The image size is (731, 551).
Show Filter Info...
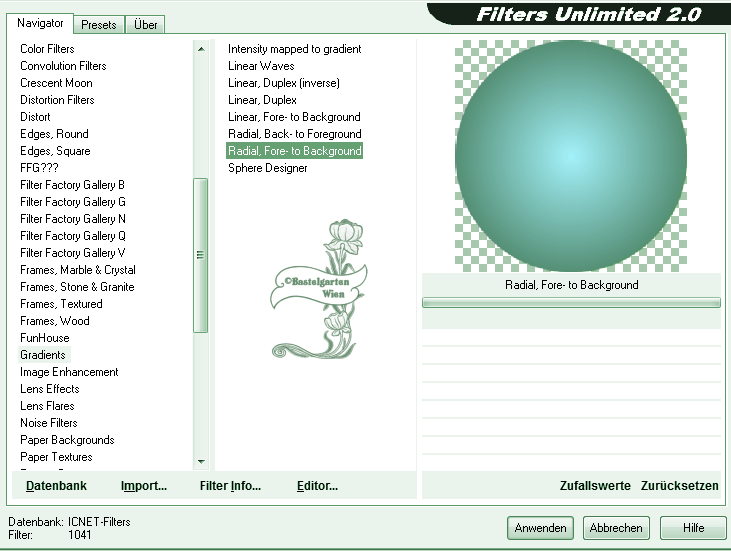[x=230, y=486]
